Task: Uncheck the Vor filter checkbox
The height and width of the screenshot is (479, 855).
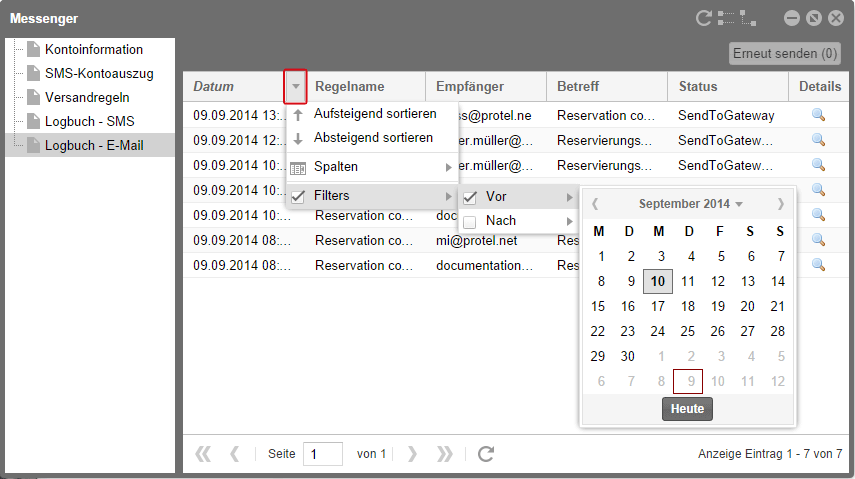Action: (x=470, y=197)
